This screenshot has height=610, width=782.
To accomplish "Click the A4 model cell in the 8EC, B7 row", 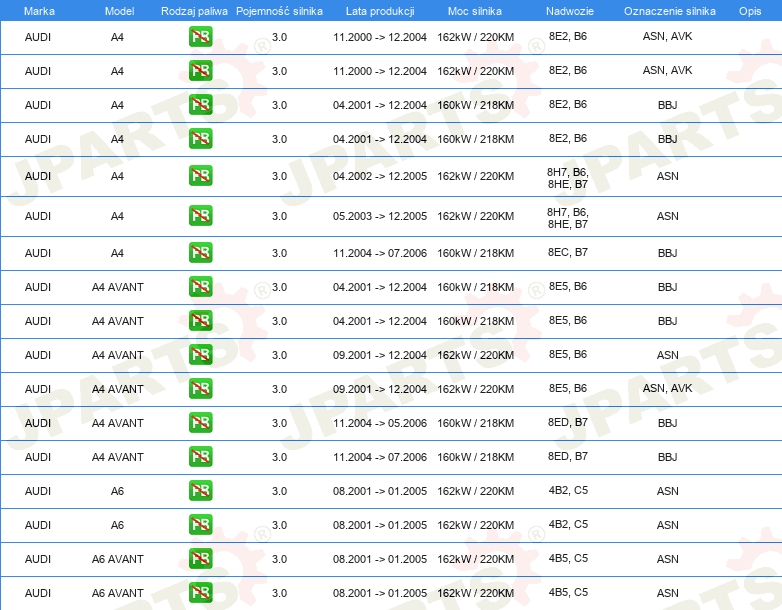I will pyautogui.click(x=117, y=253).
